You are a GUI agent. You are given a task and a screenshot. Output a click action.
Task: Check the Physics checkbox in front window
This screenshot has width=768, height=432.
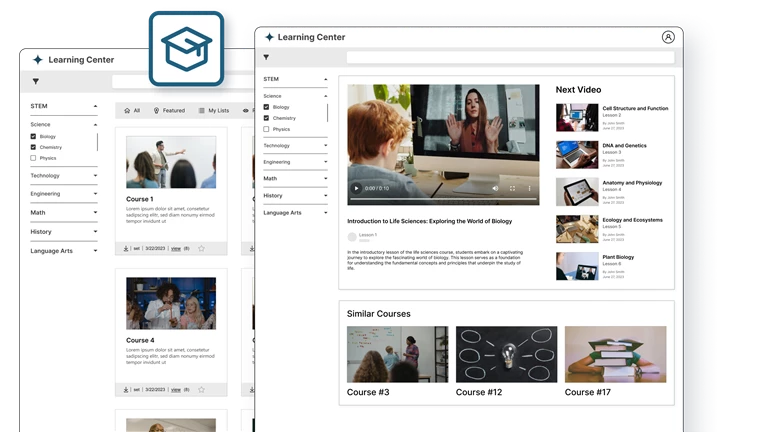[266, 129]
